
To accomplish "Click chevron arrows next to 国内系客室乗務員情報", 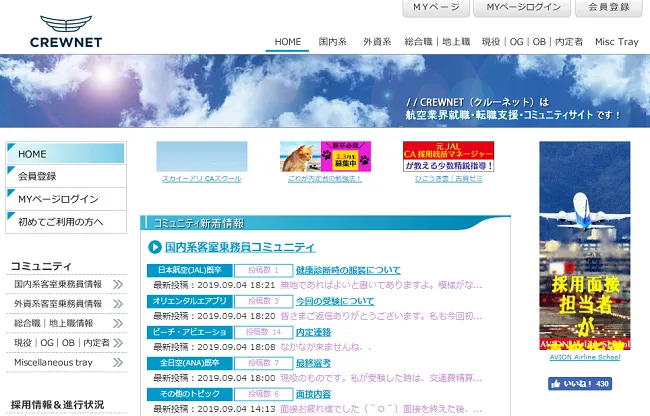I will click(118, 284).
